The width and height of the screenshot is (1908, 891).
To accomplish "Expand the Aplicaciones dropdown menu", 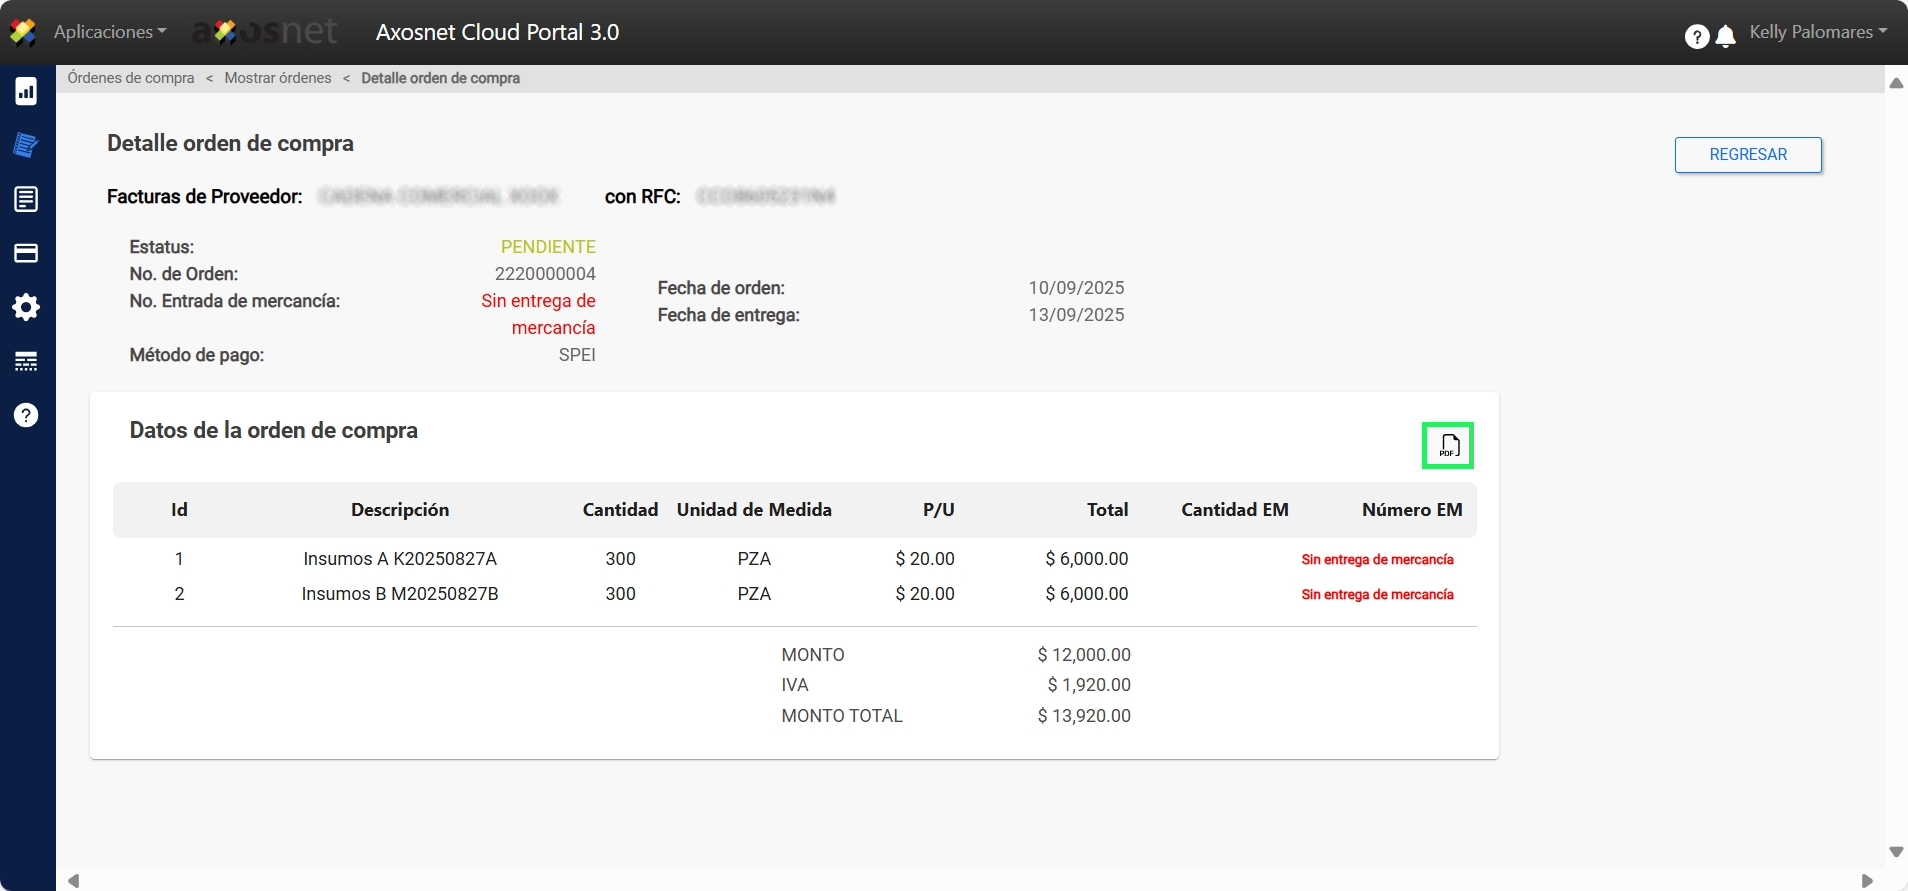I will 110,32.
